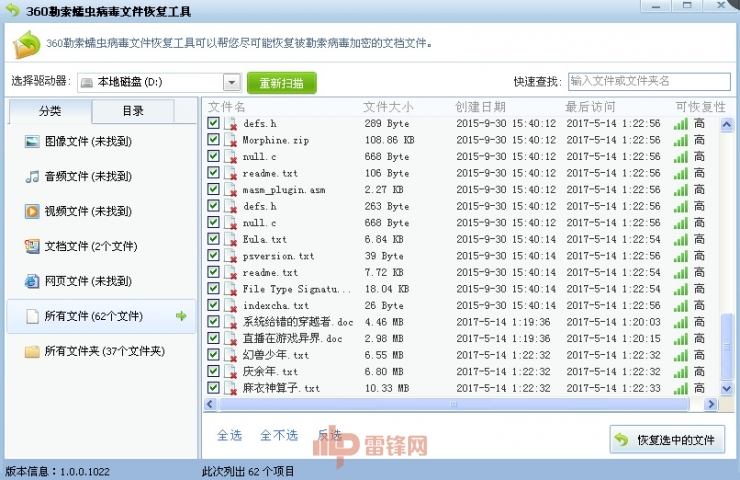The height and width of the screenshot is (480, 740).
Task: Click the file icon beside Morphine.zip
Action: click(231, 141)
